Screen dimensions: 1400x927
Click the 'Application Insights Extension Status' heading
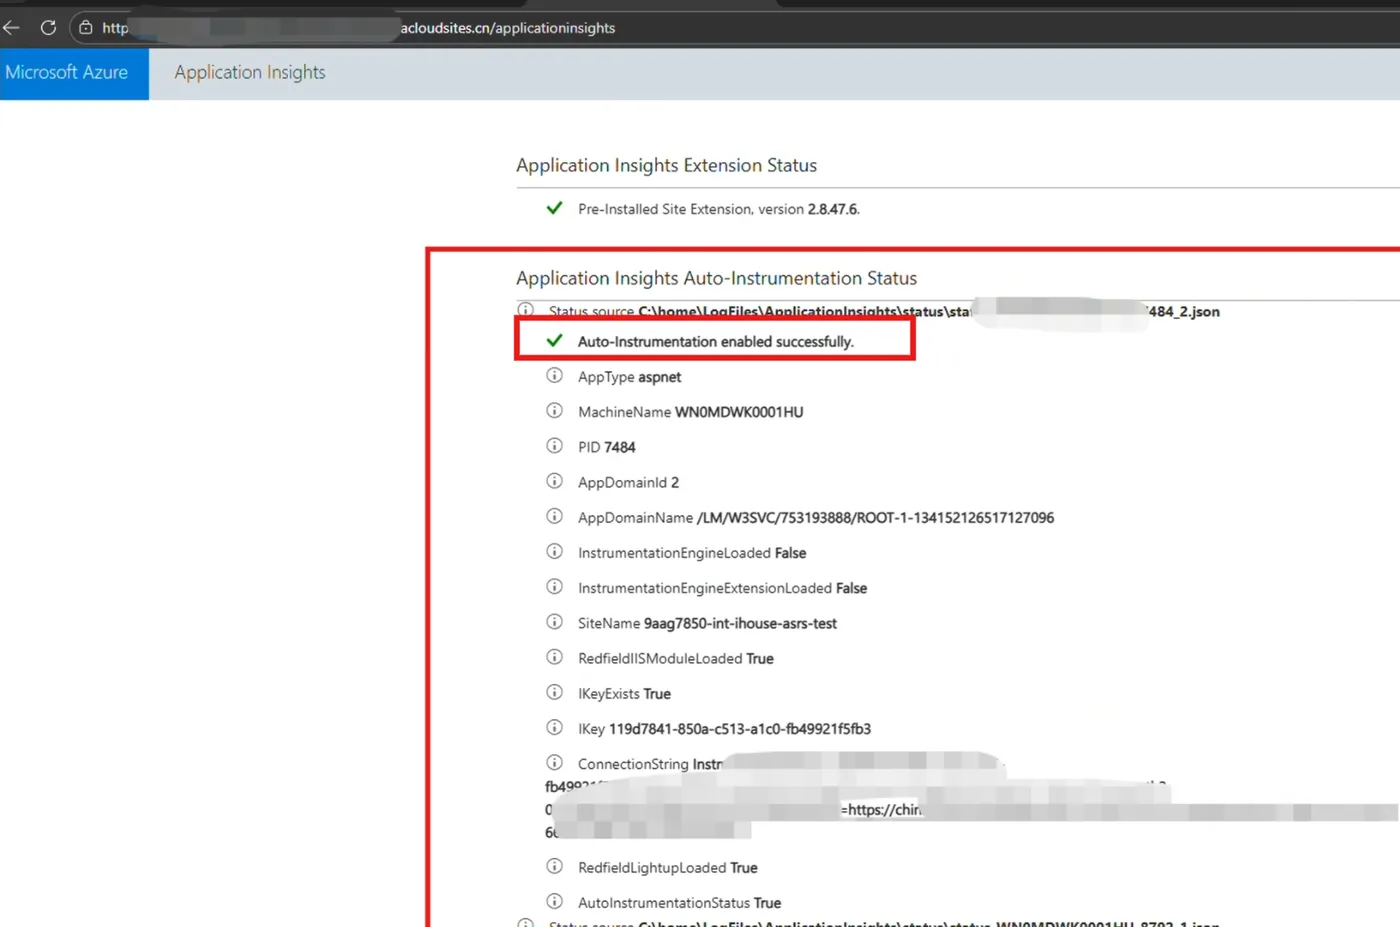tap(666, 166)
